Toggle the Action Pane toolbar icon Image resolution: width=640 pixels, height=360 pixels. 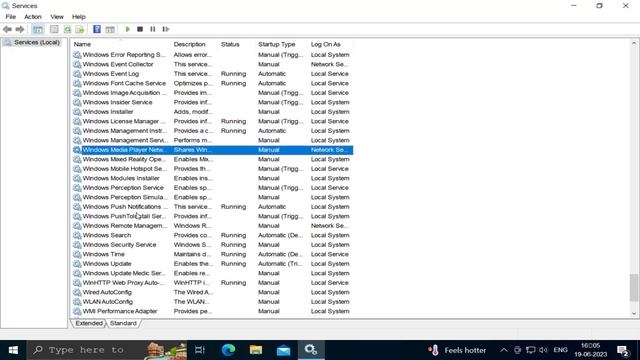pos(110,29)
